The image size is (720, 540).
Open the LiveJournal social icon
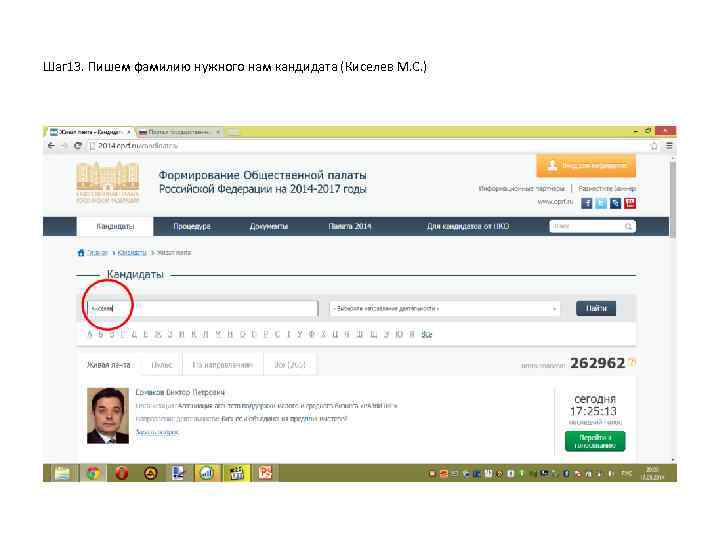tap(615, 203)
